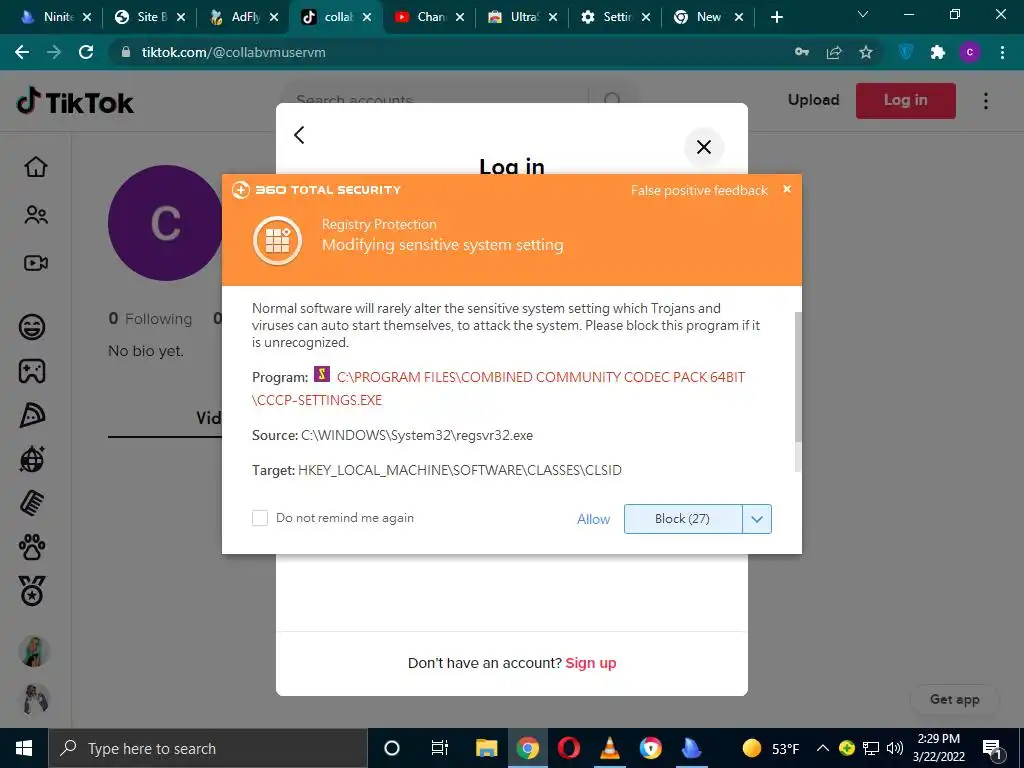Open TikTok header three-dot menu
Image resolution: width=1024 pixels, height=768 pixels.
985,101
